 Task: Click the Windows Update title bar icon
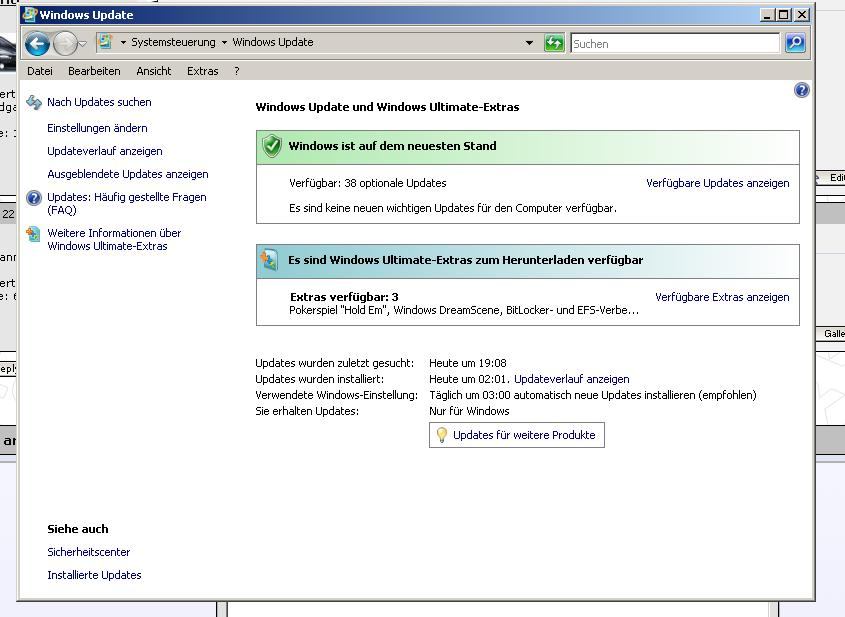pos(30,15)
